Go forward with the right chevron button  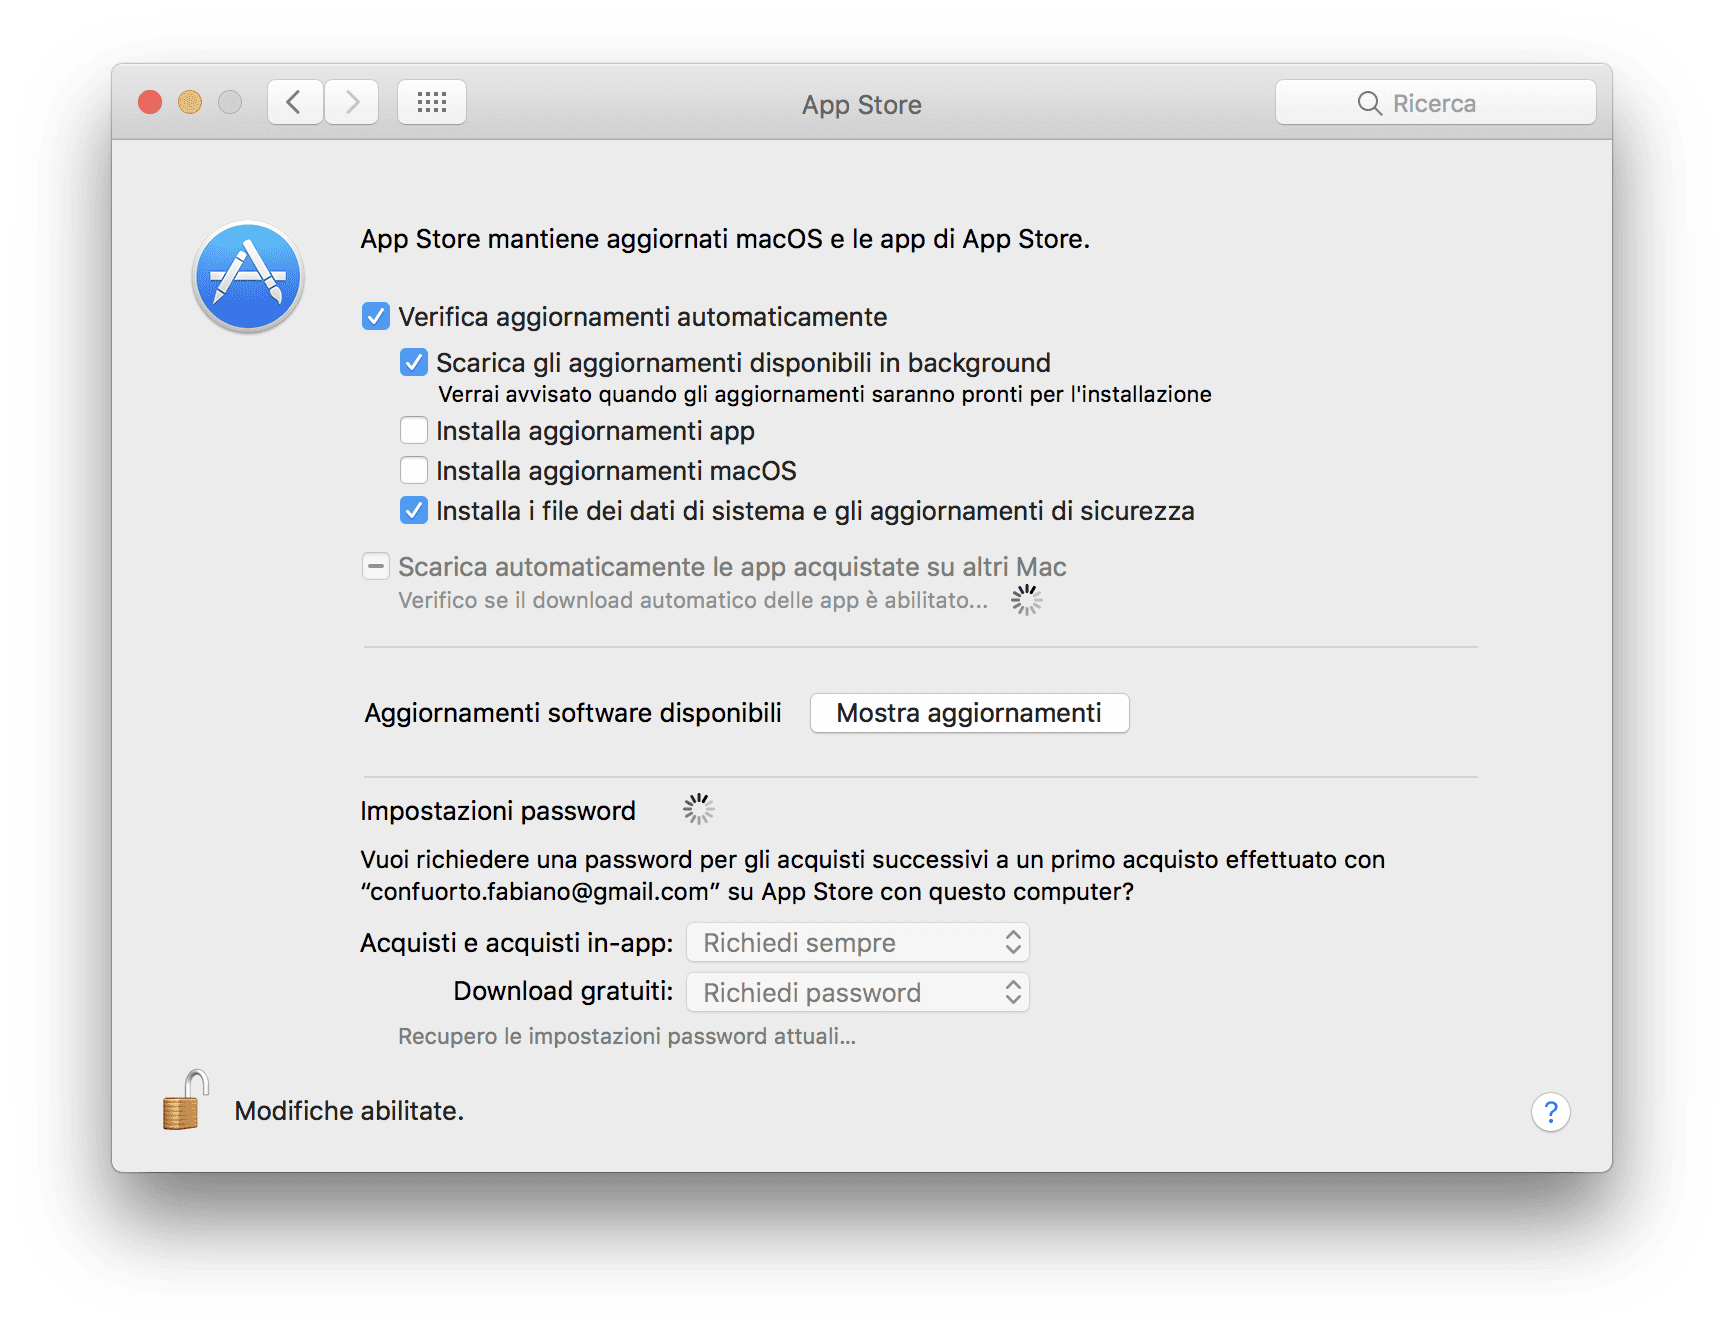click(x=352, y=102)
